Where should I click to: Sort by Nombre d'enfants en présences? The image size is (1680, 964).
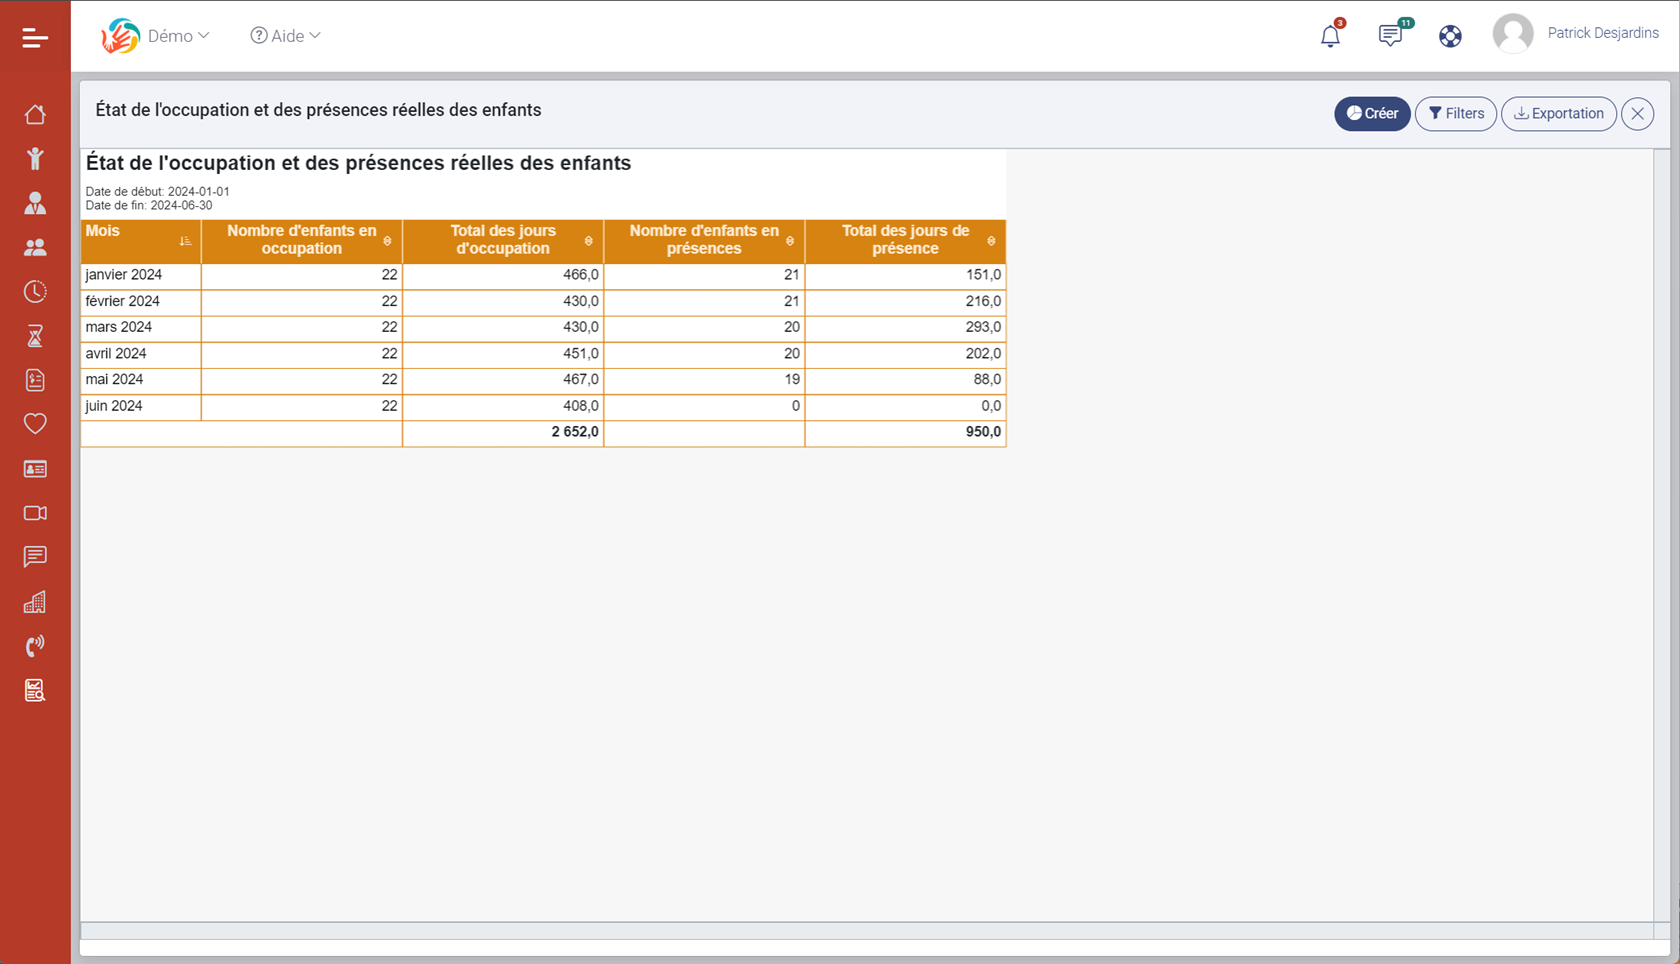(x=790, y=241)
